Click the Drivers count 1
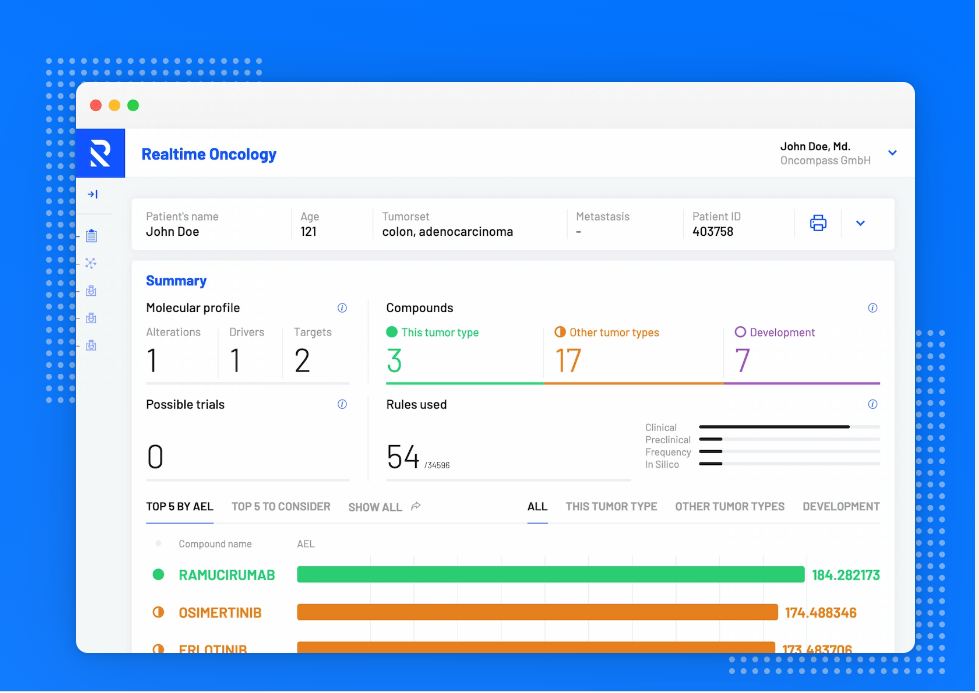Screen dimensions: 979x693 [235, 360]
